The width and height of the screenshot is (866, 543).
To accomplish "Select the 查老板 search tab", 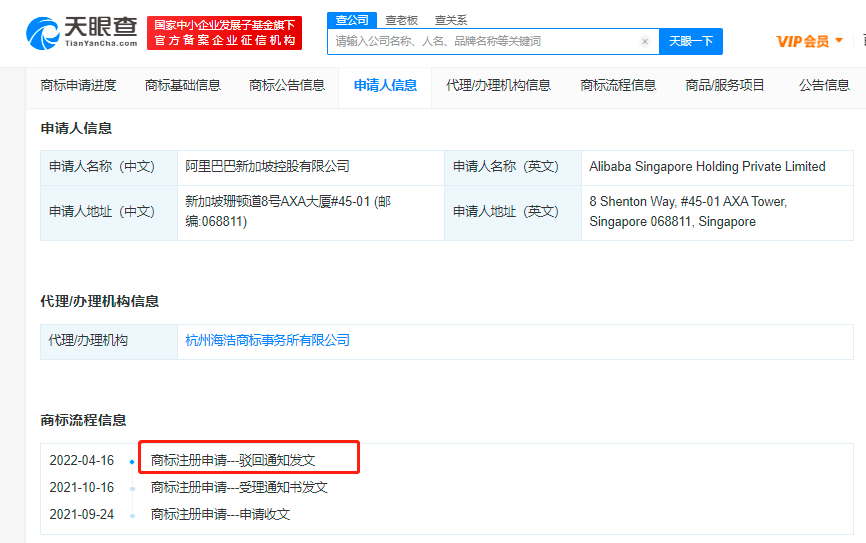I will pos(402,20).
